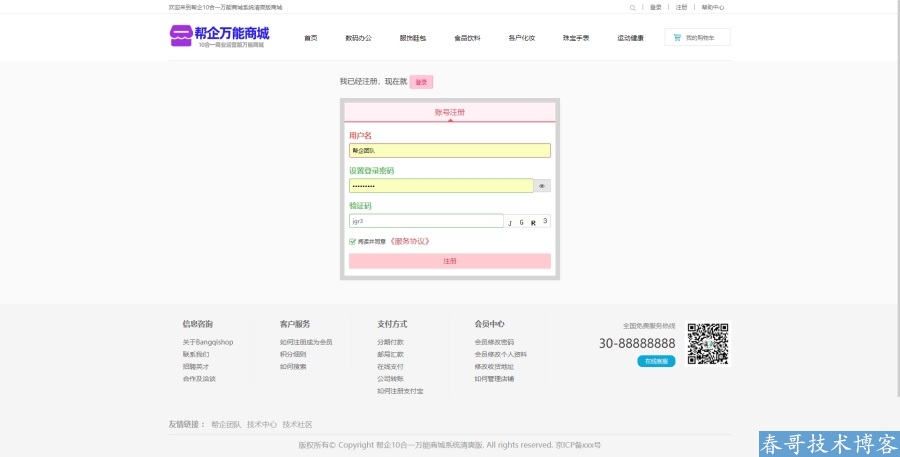Open 帮助中心 in the top bar

point(712,7)
